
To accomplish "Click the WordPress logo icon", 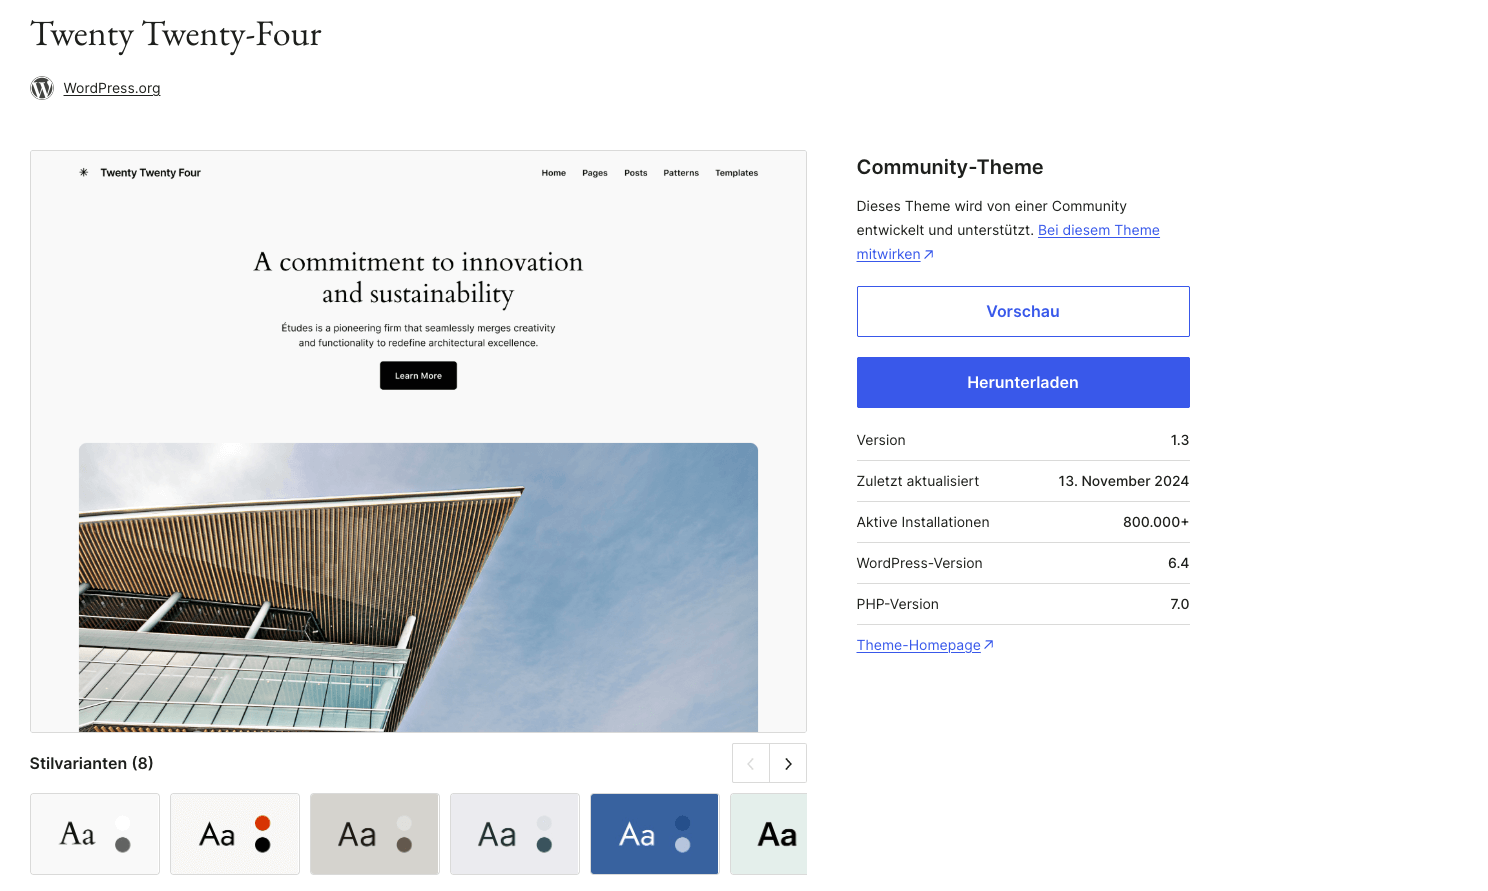I will tap(42, 88).
